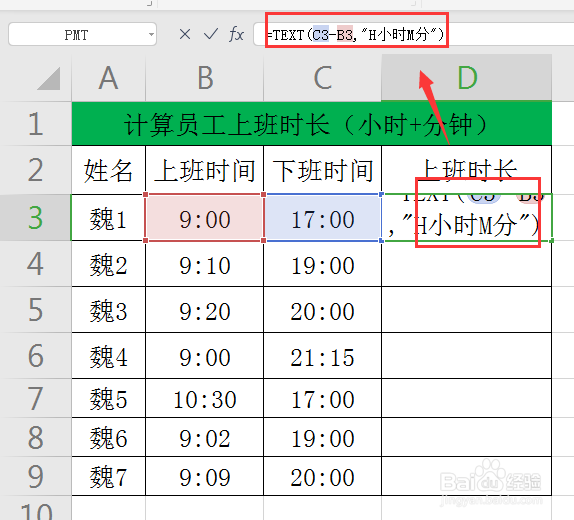Image resolution: width=574 pixels, height=520 pixels.
Task: Click cell showing 10:30
Action: click(x=204, y=398)
